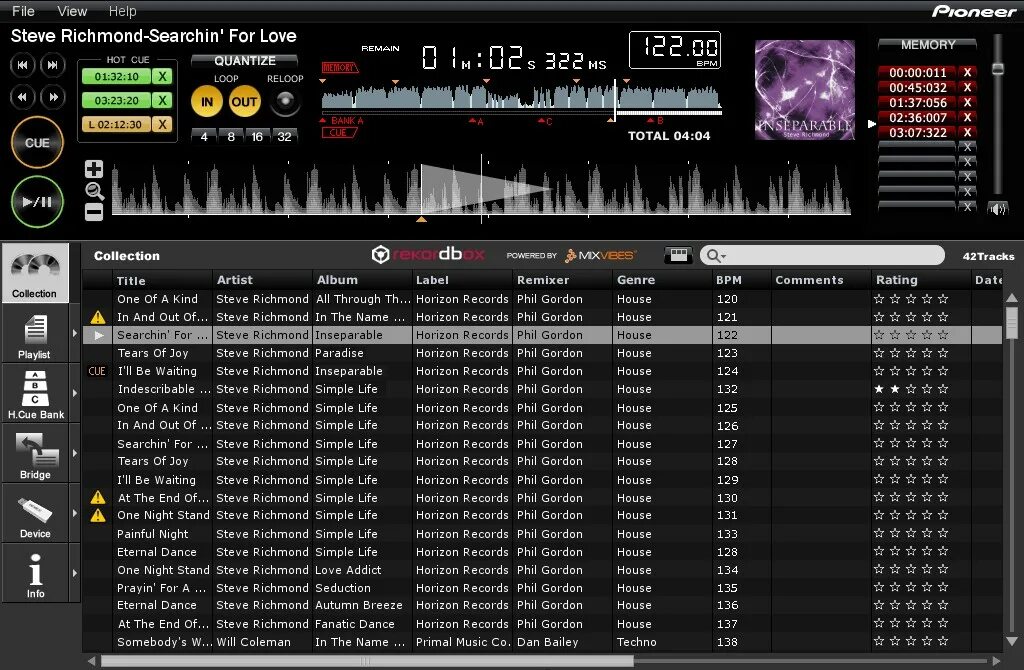Click the Inseparable album artwork
Screen dimensions: 1024x670
(x=805, y=90)
